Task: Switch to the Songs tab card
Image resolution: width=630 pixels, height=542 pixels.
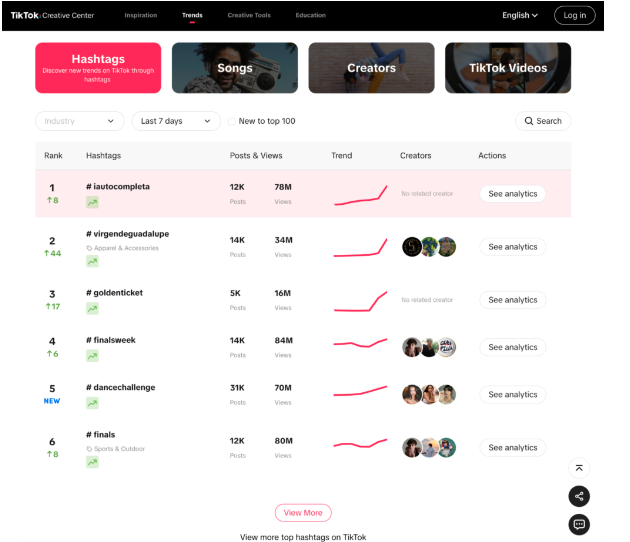Action: coord(235,68)
